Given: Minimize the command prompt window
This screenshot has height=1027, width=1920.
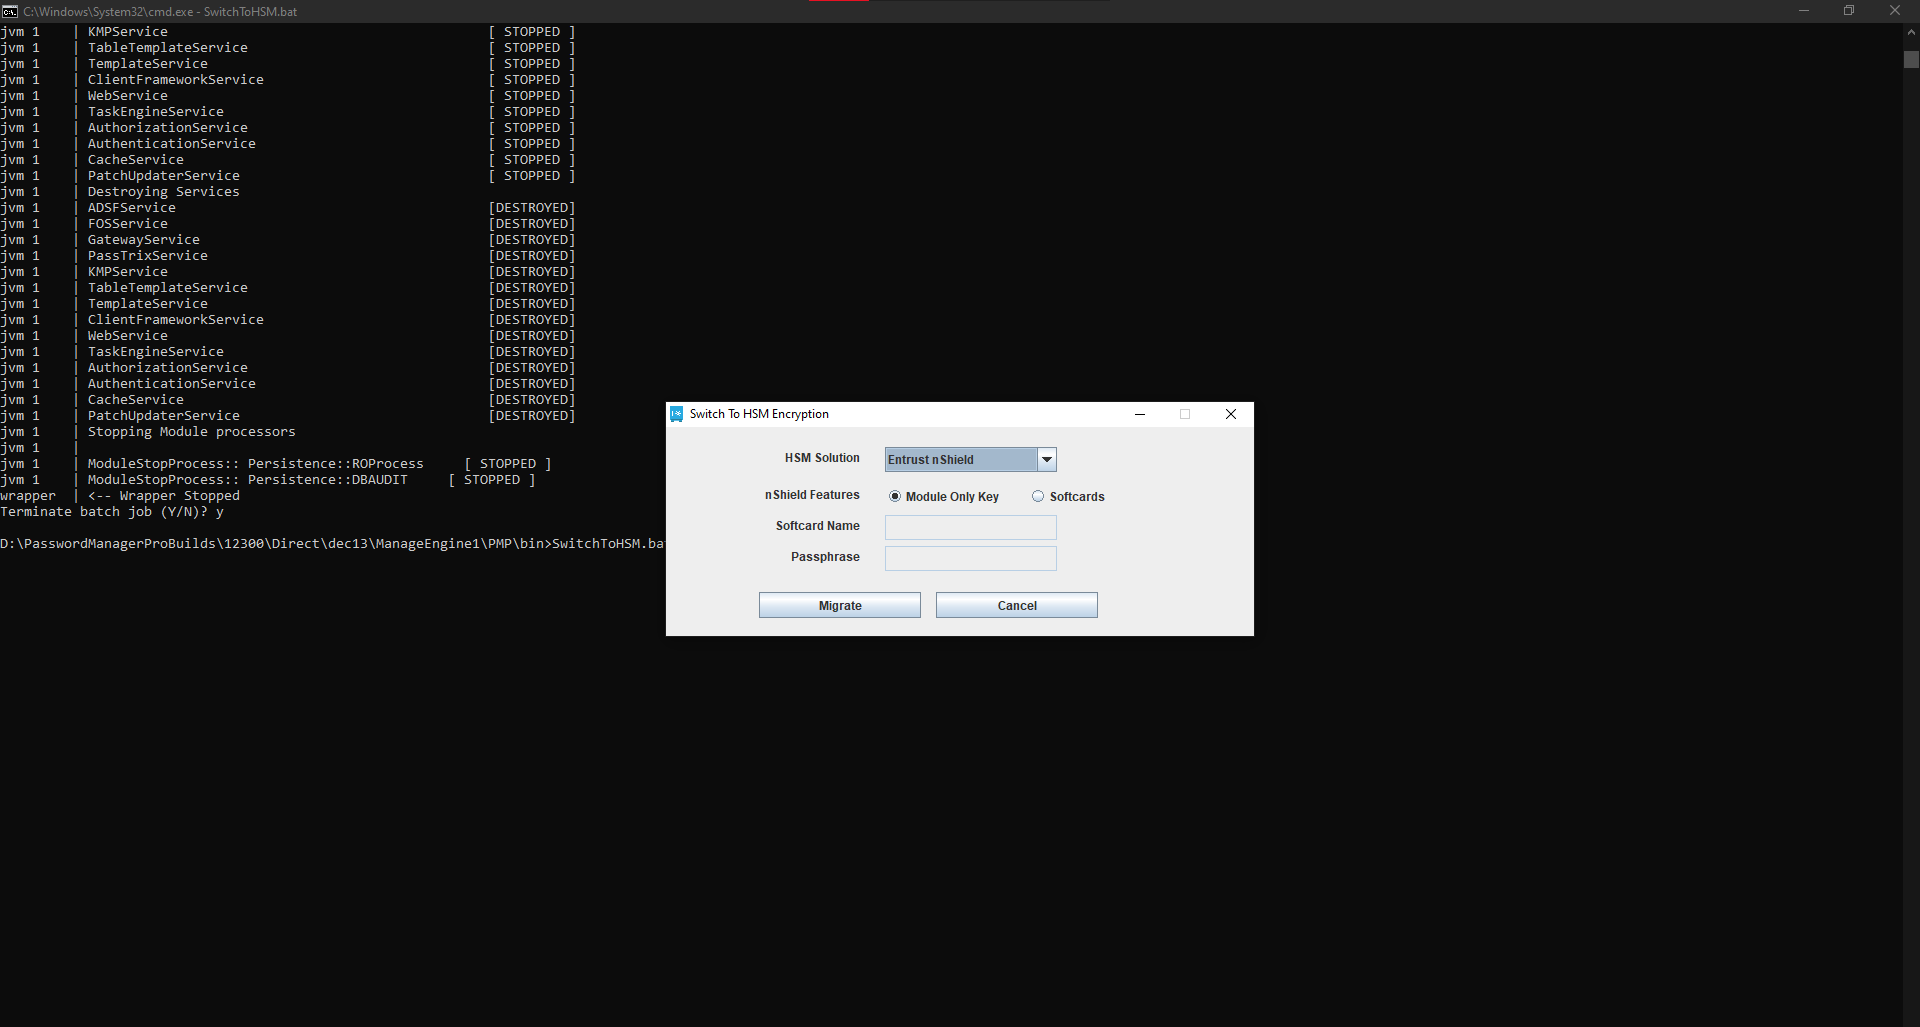Looking at the screenshot, I should pos(1804,11).
